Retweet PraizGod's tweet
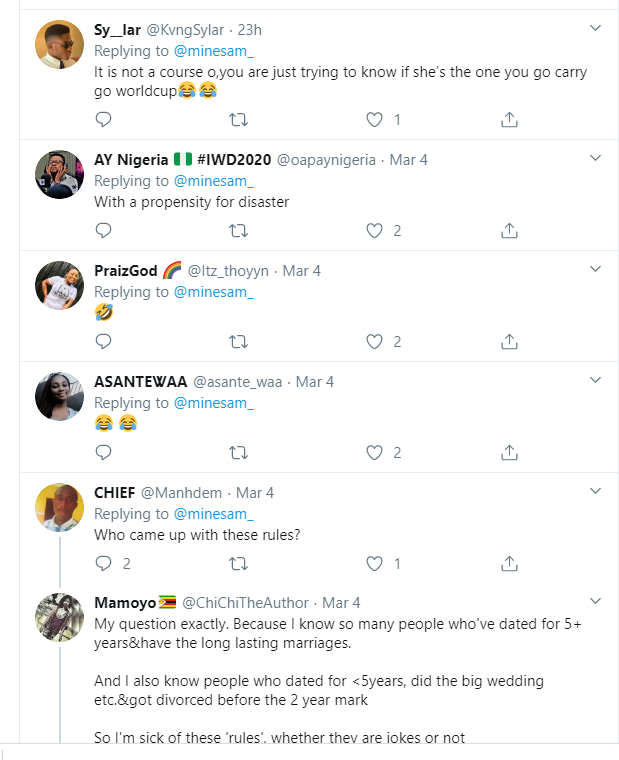619x760 pixels. (239, 342)
